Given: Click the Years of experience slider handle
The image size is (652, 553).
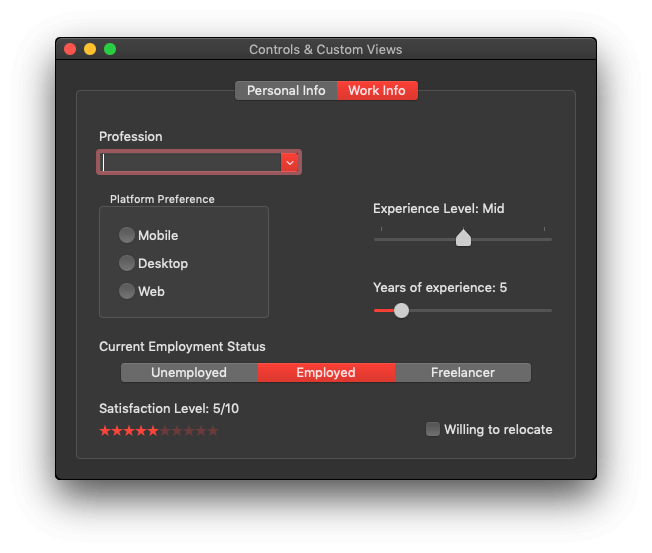Looking at the screenshot, I should point(401,310).
